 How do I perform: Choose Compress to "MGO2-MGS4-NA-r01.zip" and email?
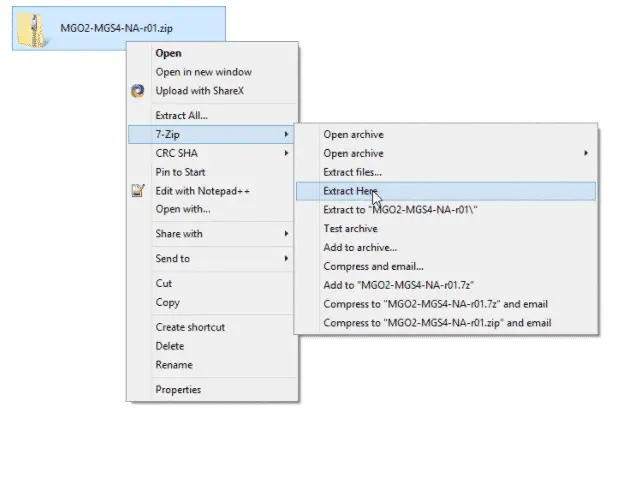point(446,323)
